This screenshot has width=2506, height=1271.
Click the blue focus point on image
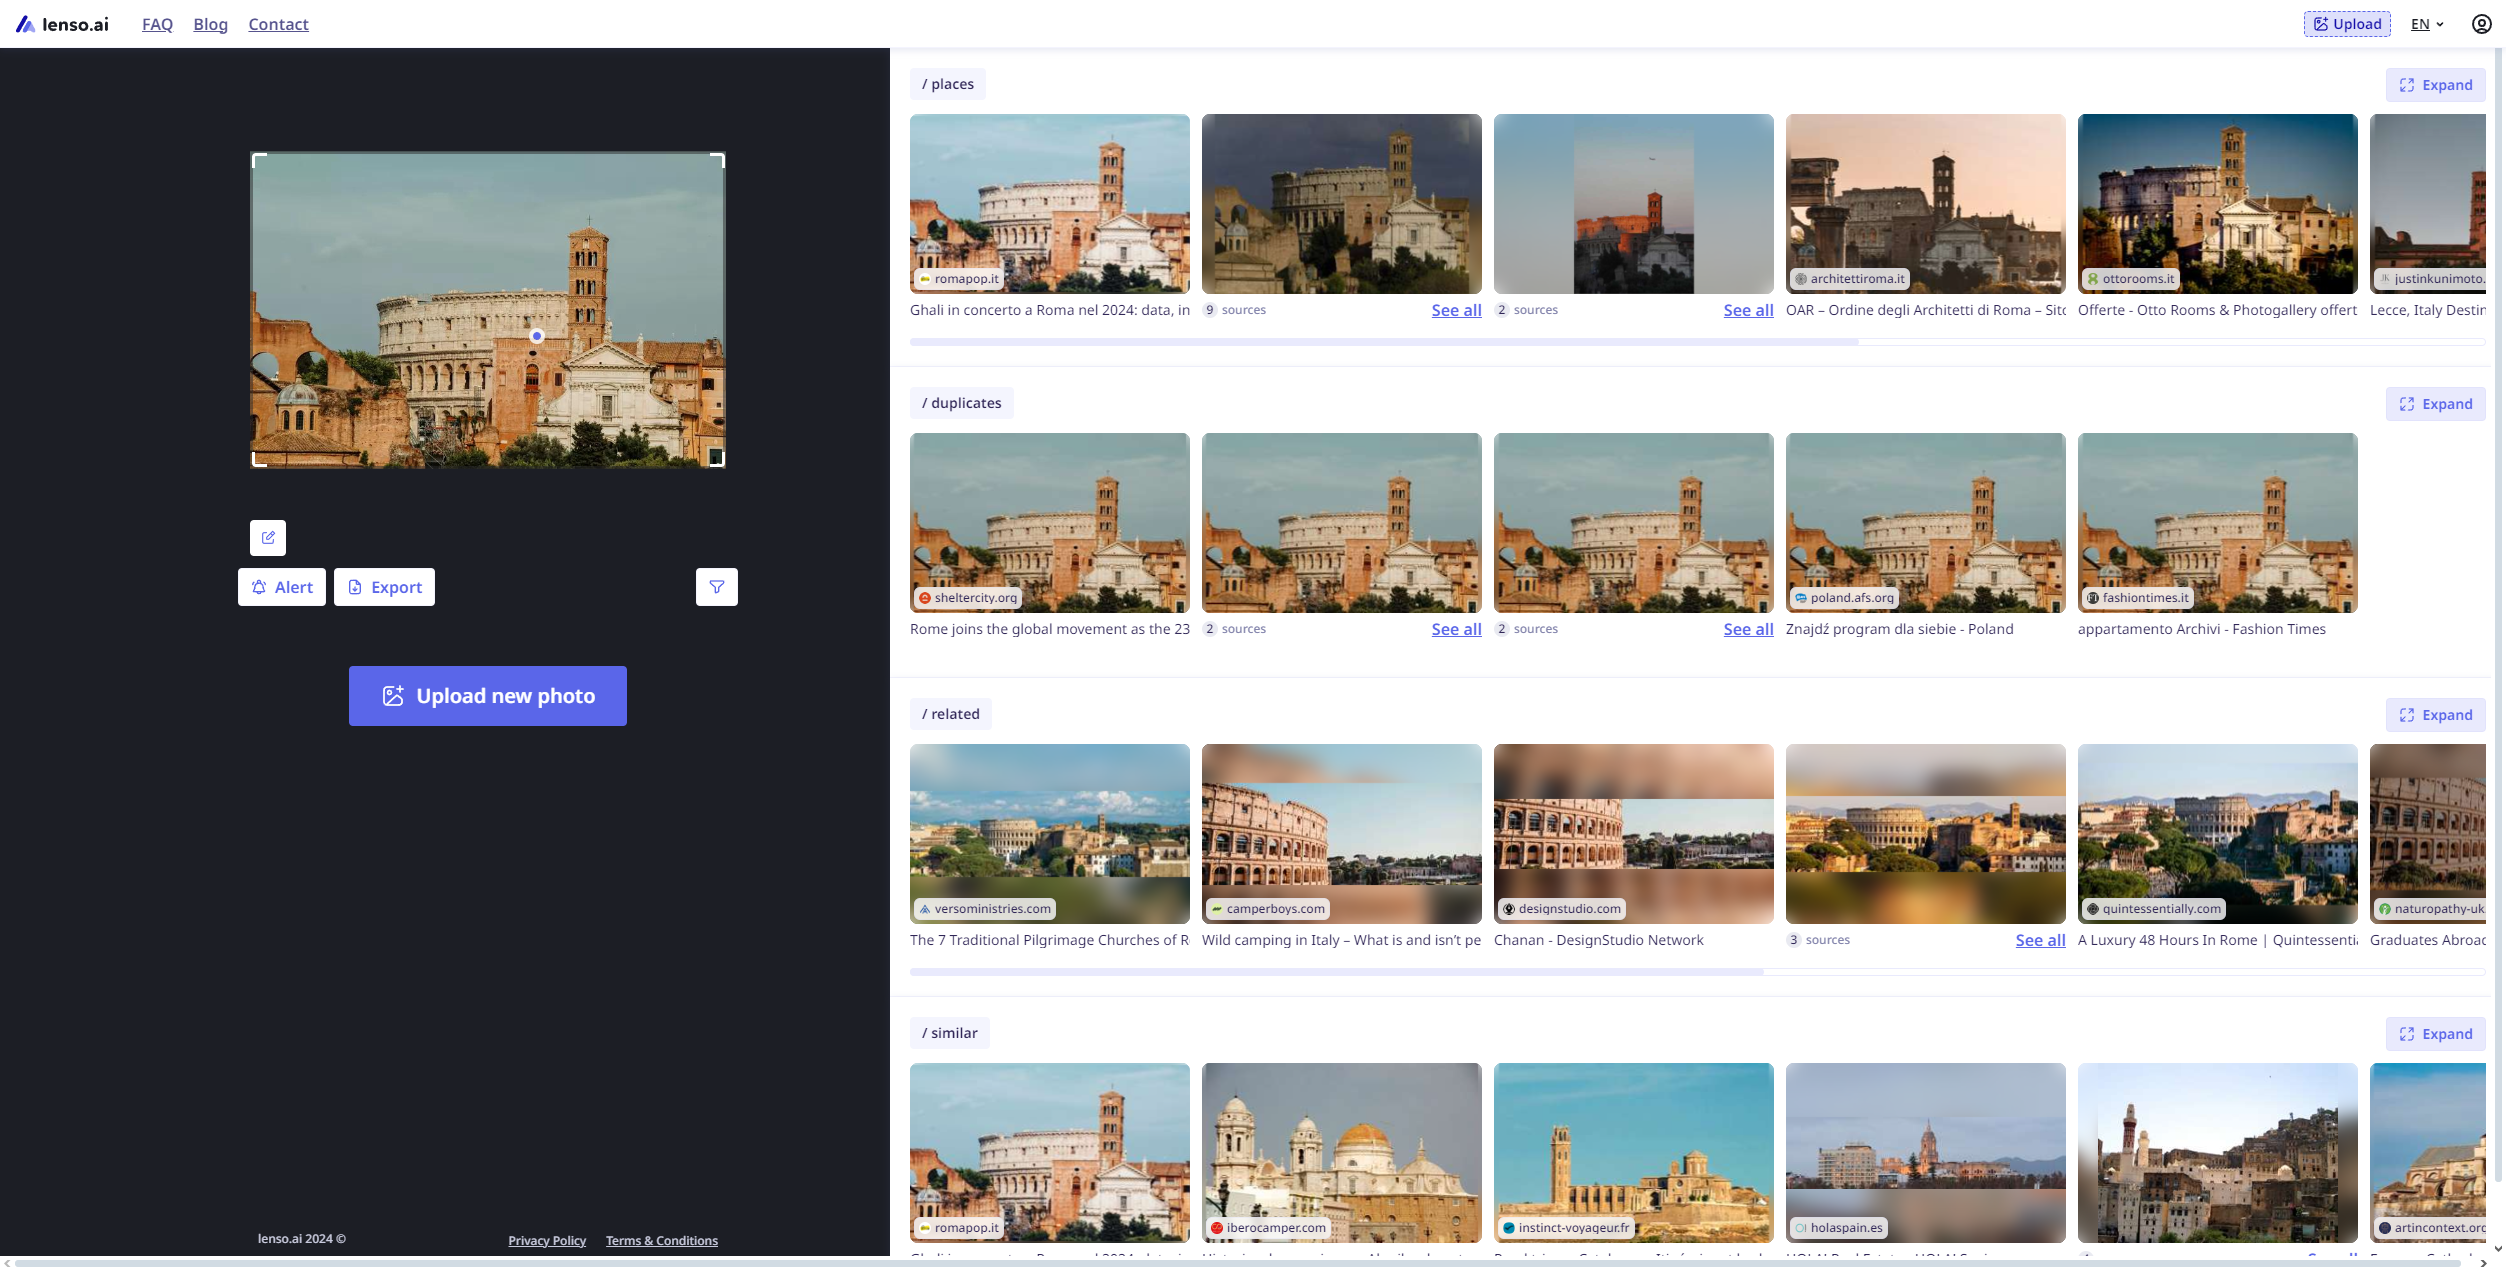point(537,336)
